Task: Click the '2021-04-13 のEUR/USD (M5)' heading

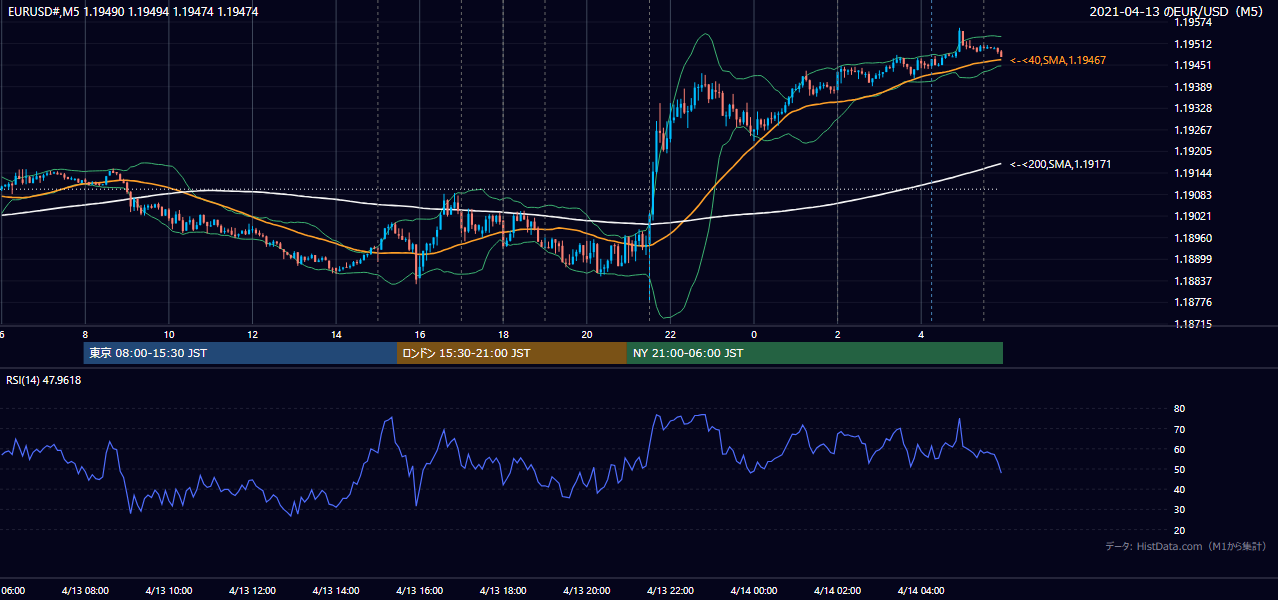Action: [x=1177, y=11]
